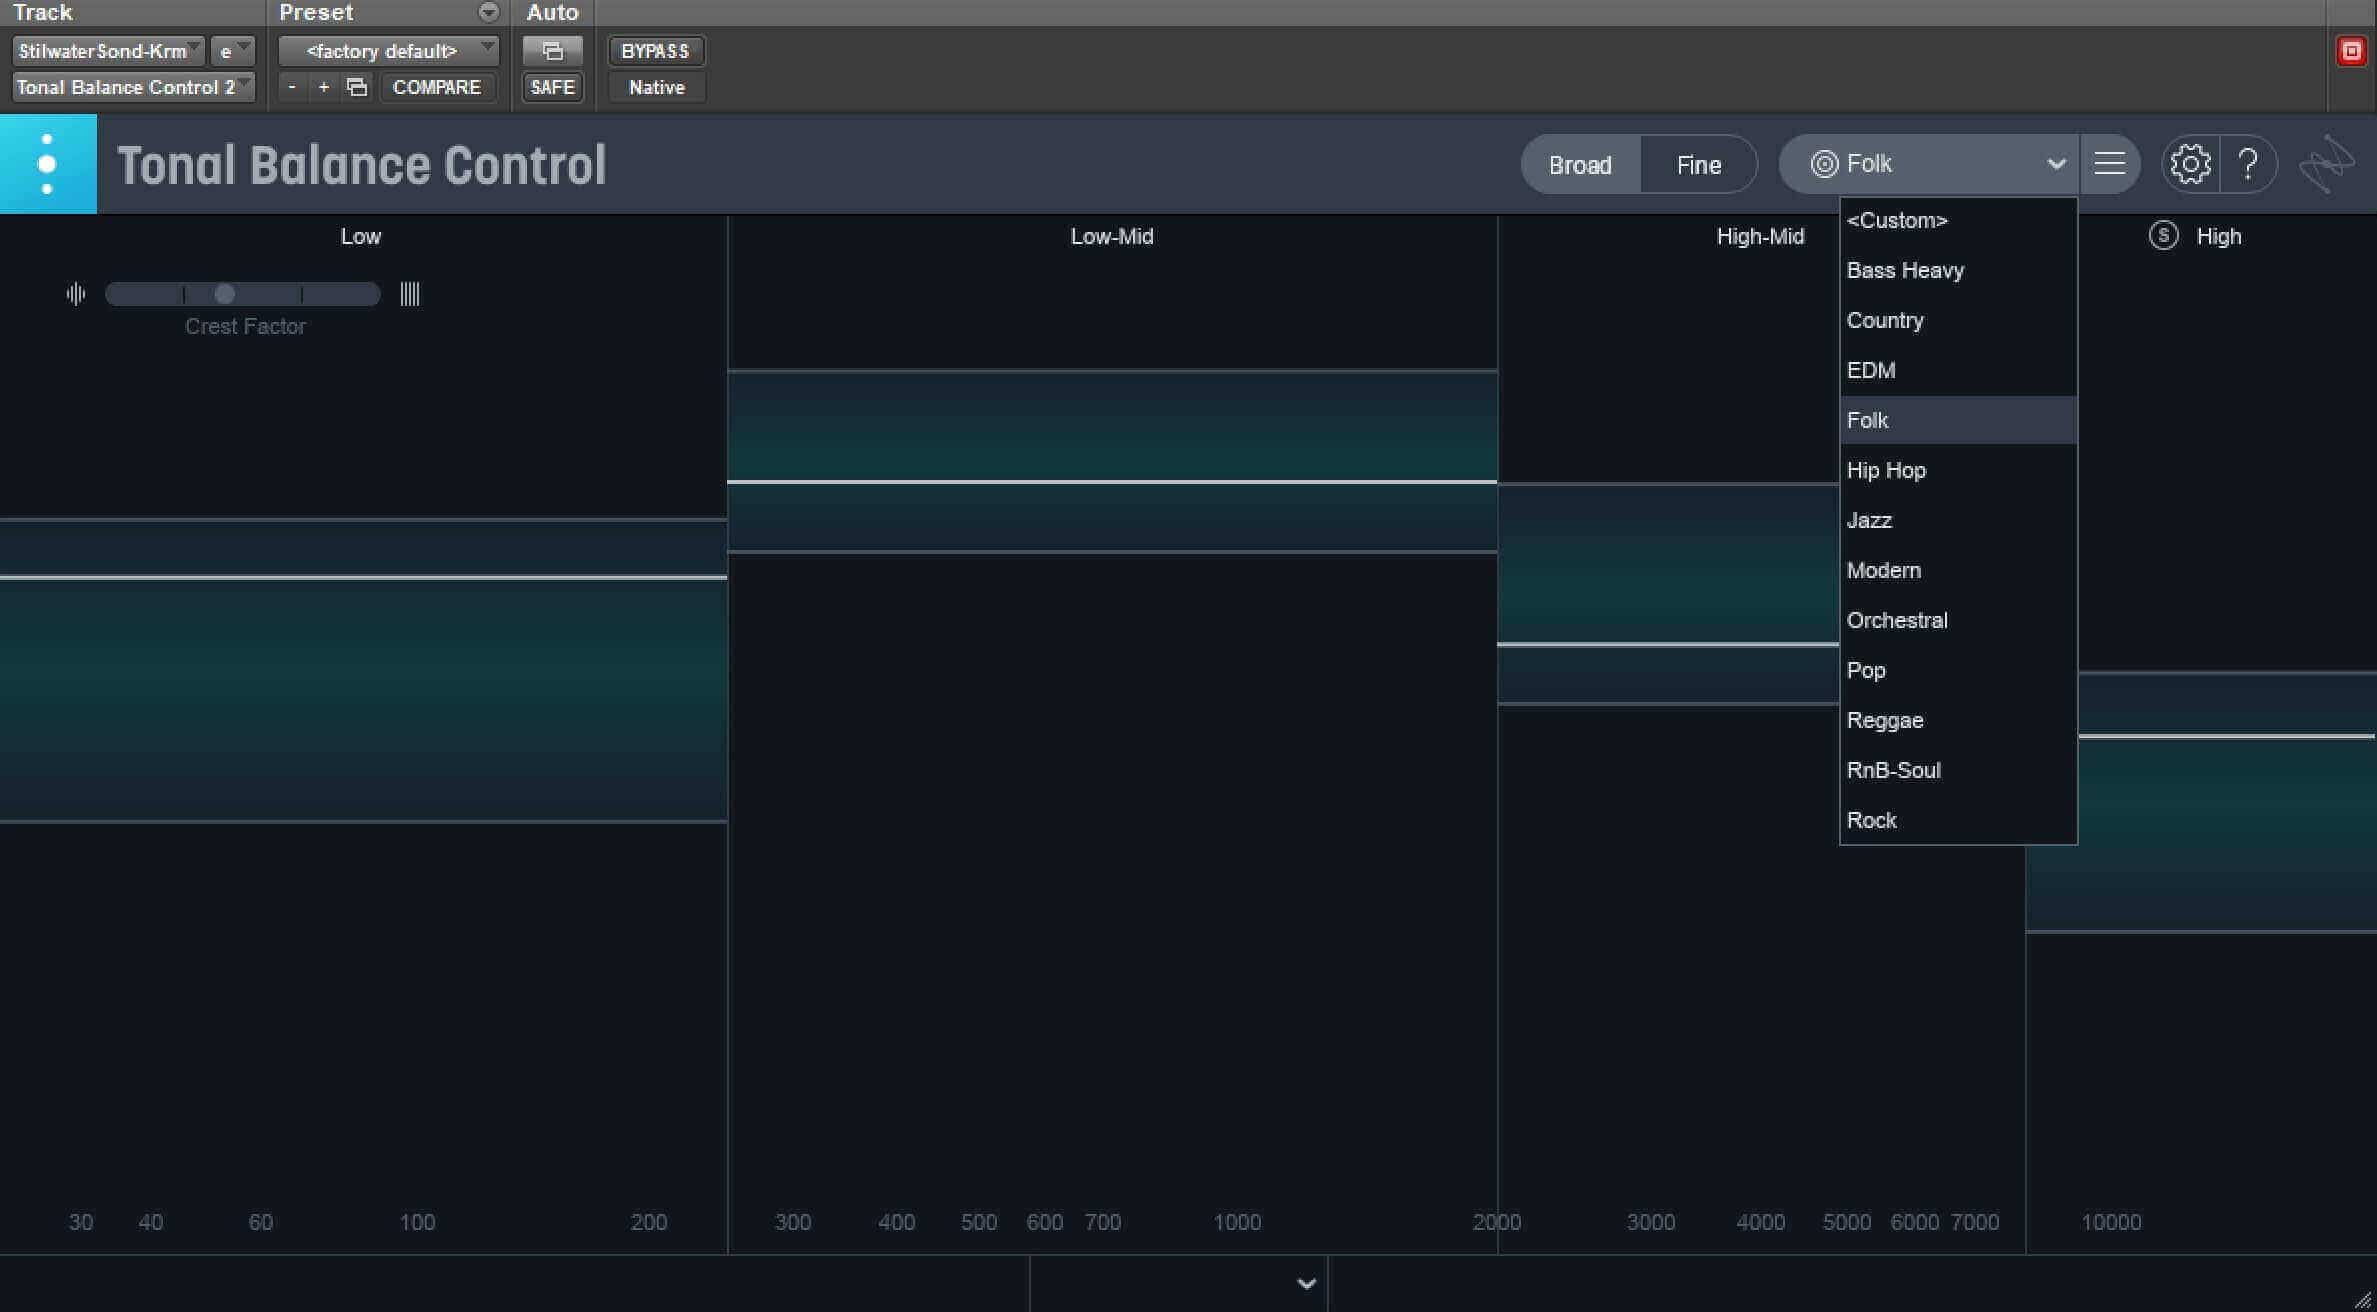
Task: Click the Crest Factor slider handle
Action: click(225, 294)
